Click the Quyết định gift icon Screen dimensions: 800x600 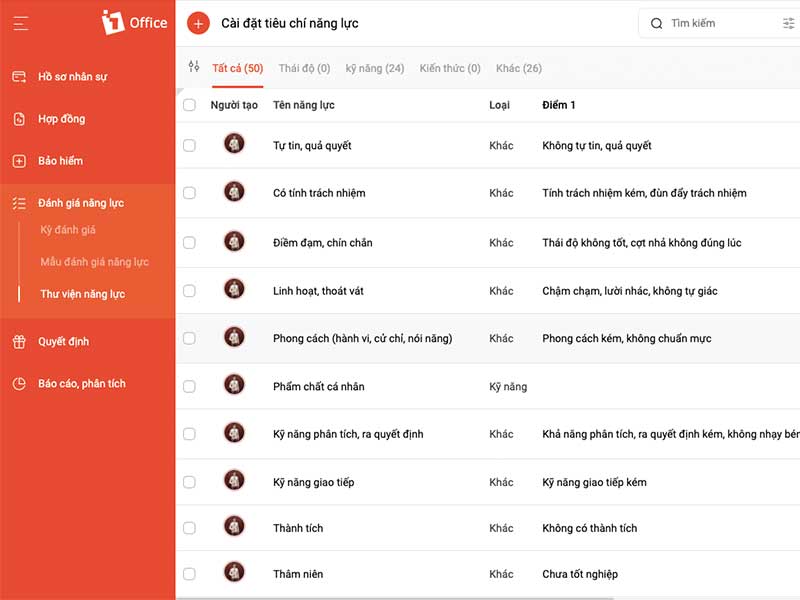pyautogui.click(x=19, y=342)
